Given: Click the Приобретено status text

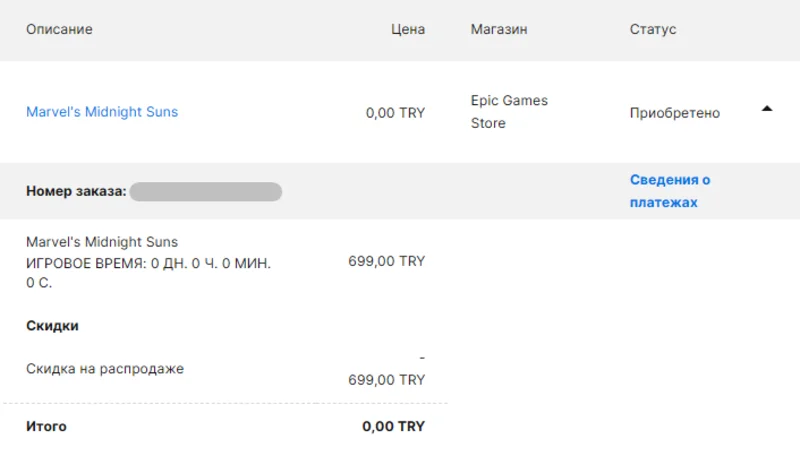Looking at the screenshot, I should click(x=674, y=113).
